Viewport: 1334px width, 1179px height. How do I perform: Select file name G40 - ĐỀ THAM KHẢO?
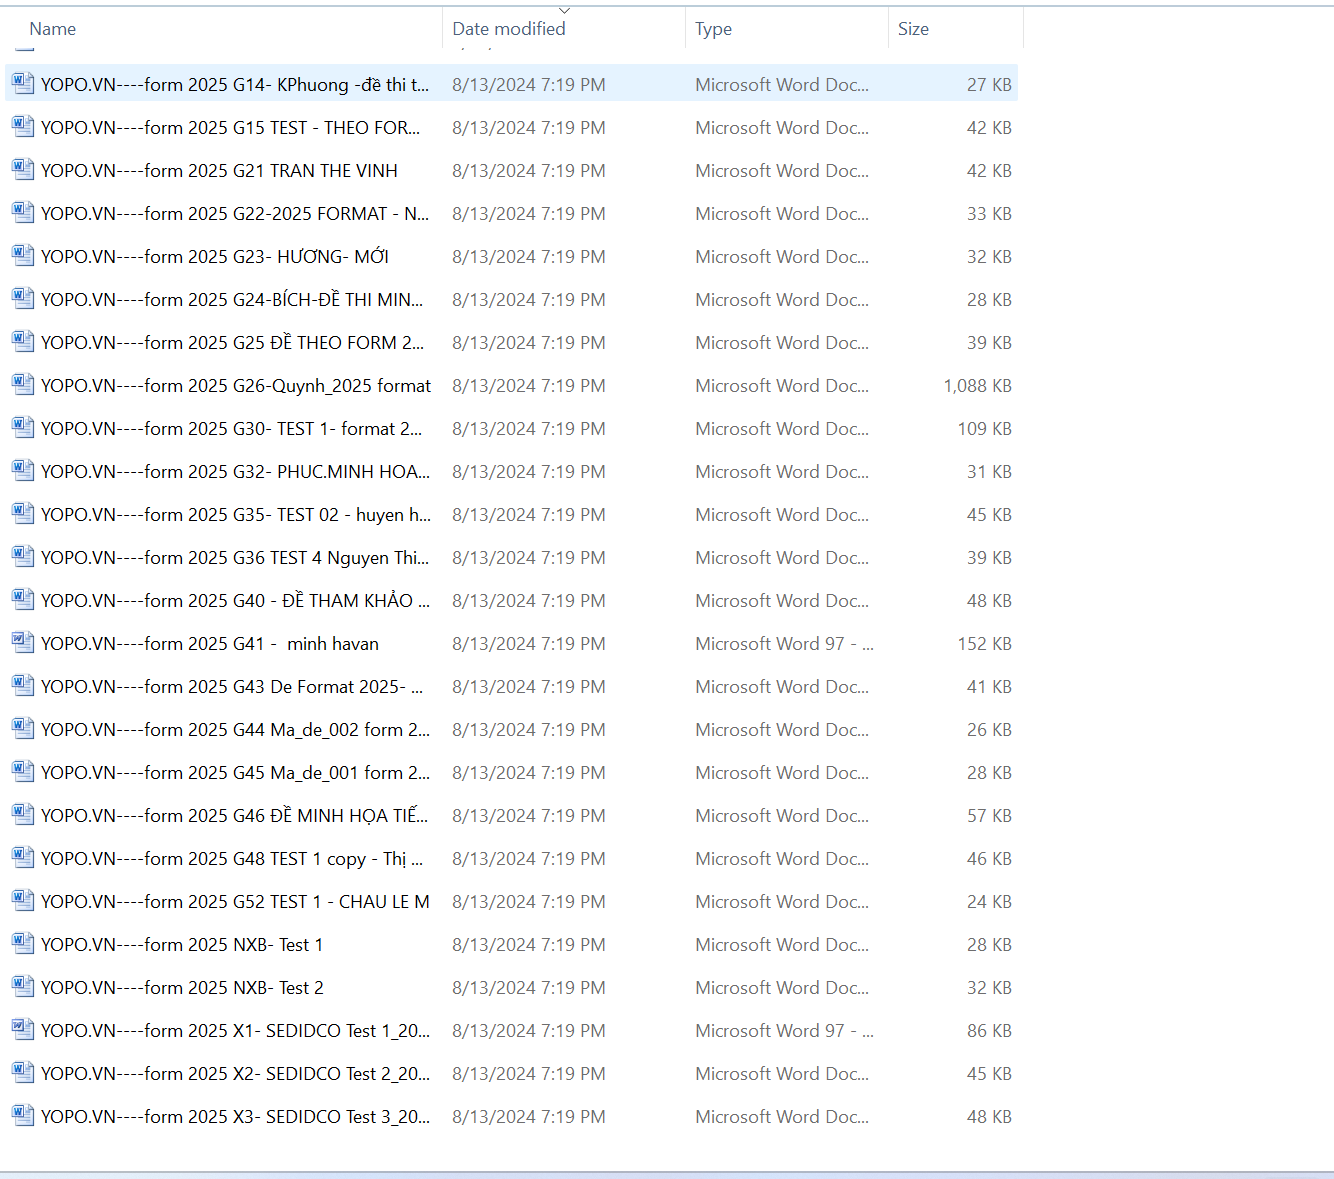pyautogui.click(x=236, y=601)
